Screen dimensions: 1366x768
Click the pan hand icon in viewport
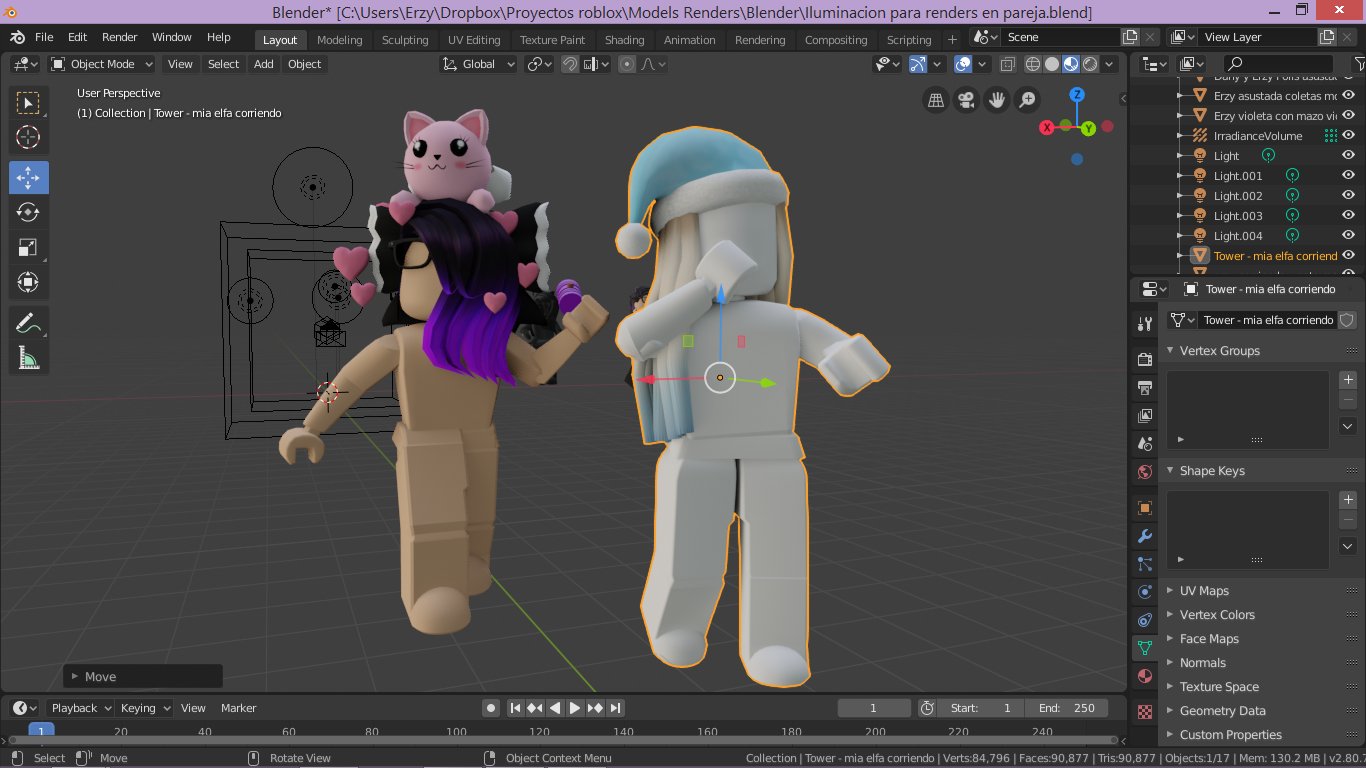(x=997, y=100)
